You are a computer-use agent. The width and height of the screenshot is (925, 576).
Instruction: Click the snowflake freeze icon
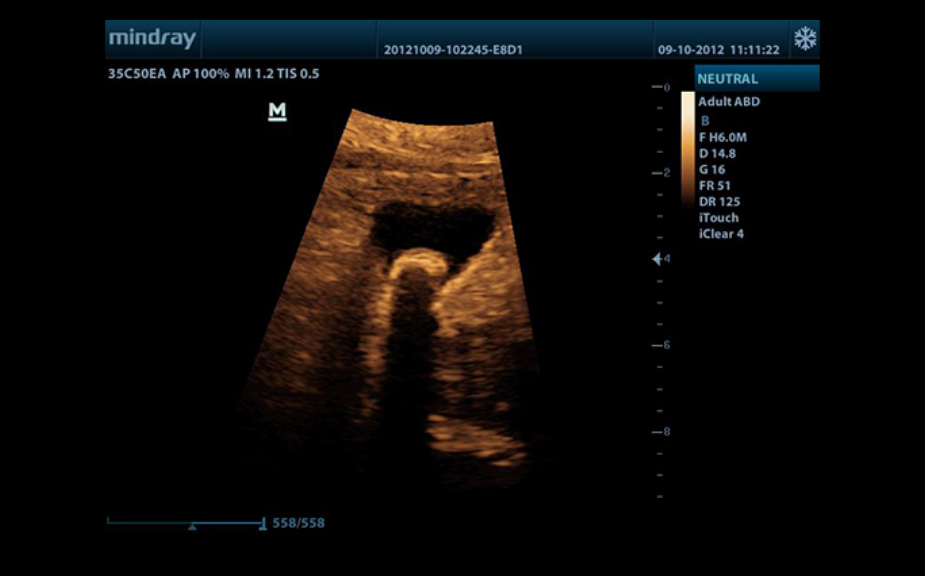pos(804,39)
